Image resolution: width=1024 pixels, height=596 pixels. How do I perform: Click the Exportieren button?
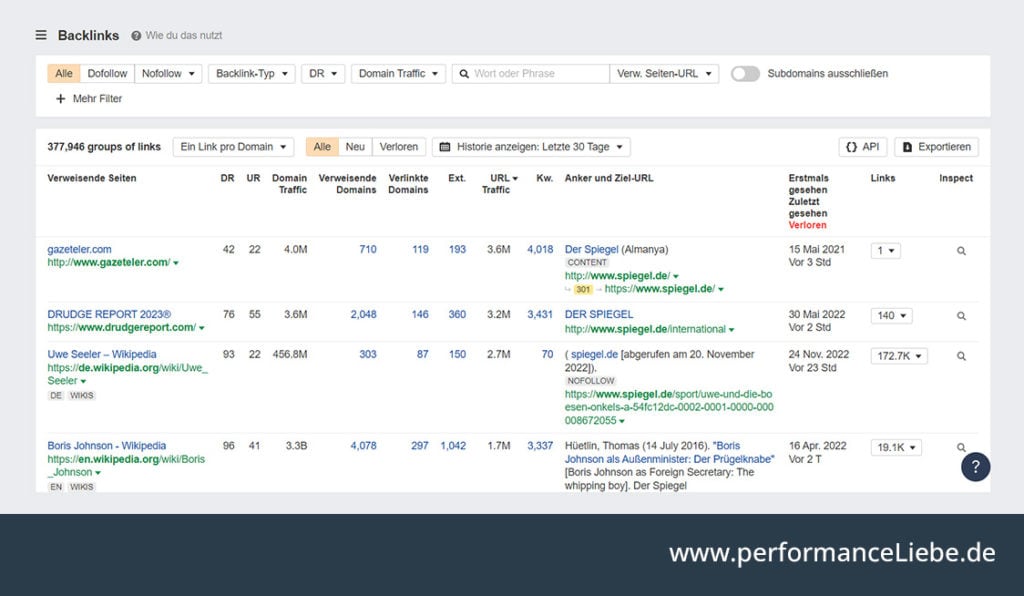(936, 147)
